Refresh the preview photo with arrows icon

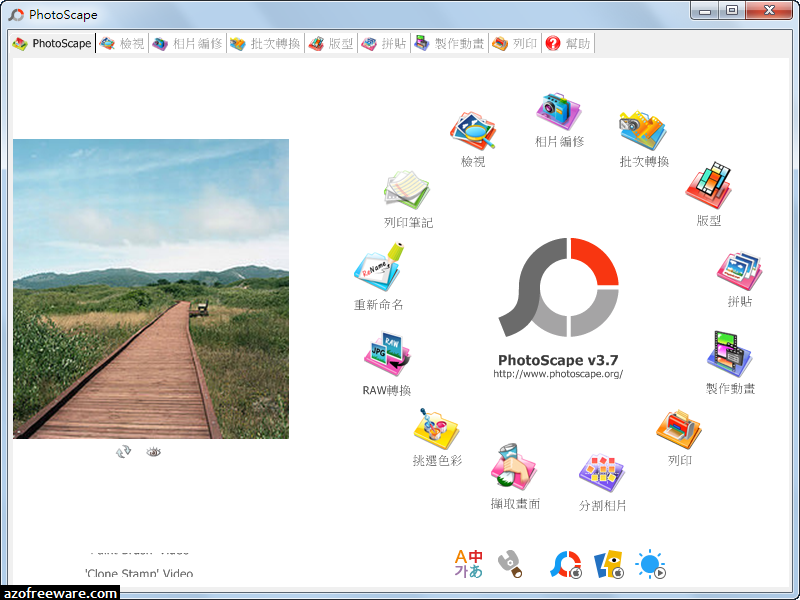[123, 452]
